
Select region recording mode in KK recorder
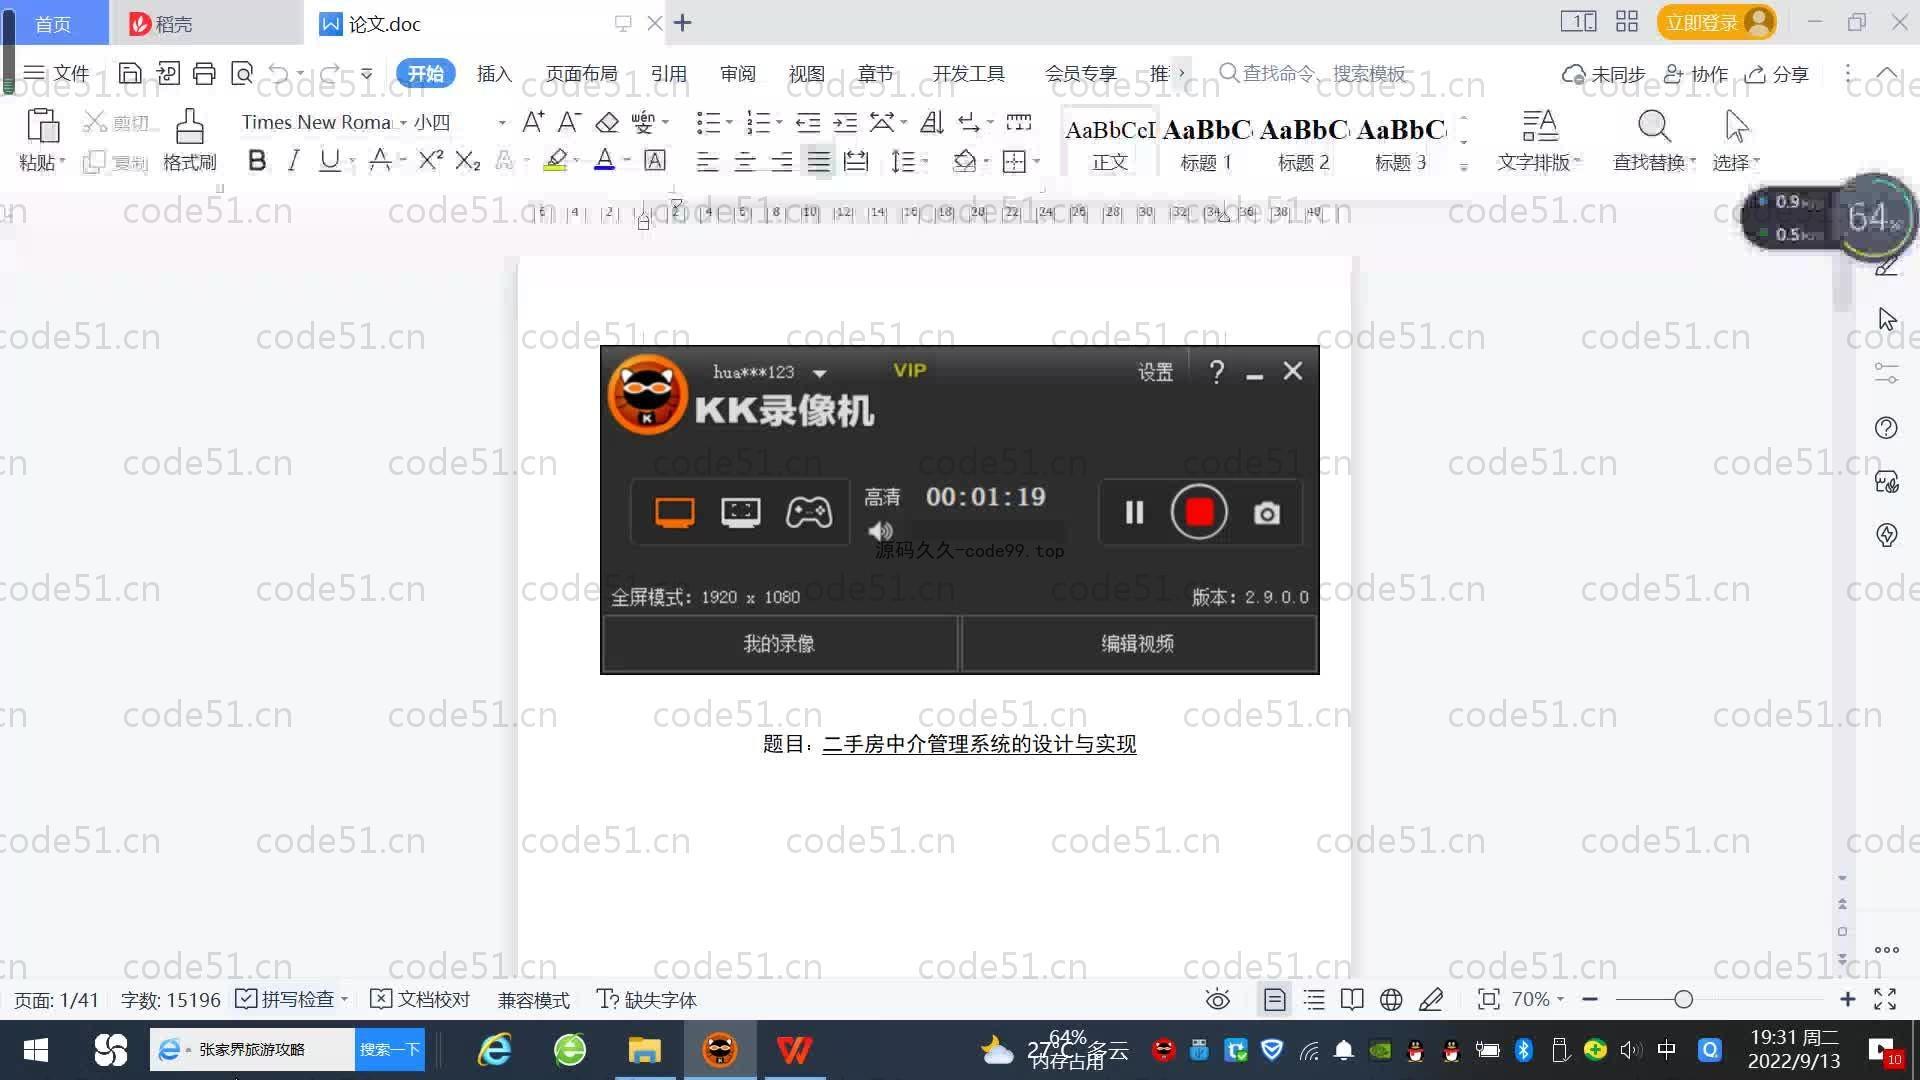[740, 513]
